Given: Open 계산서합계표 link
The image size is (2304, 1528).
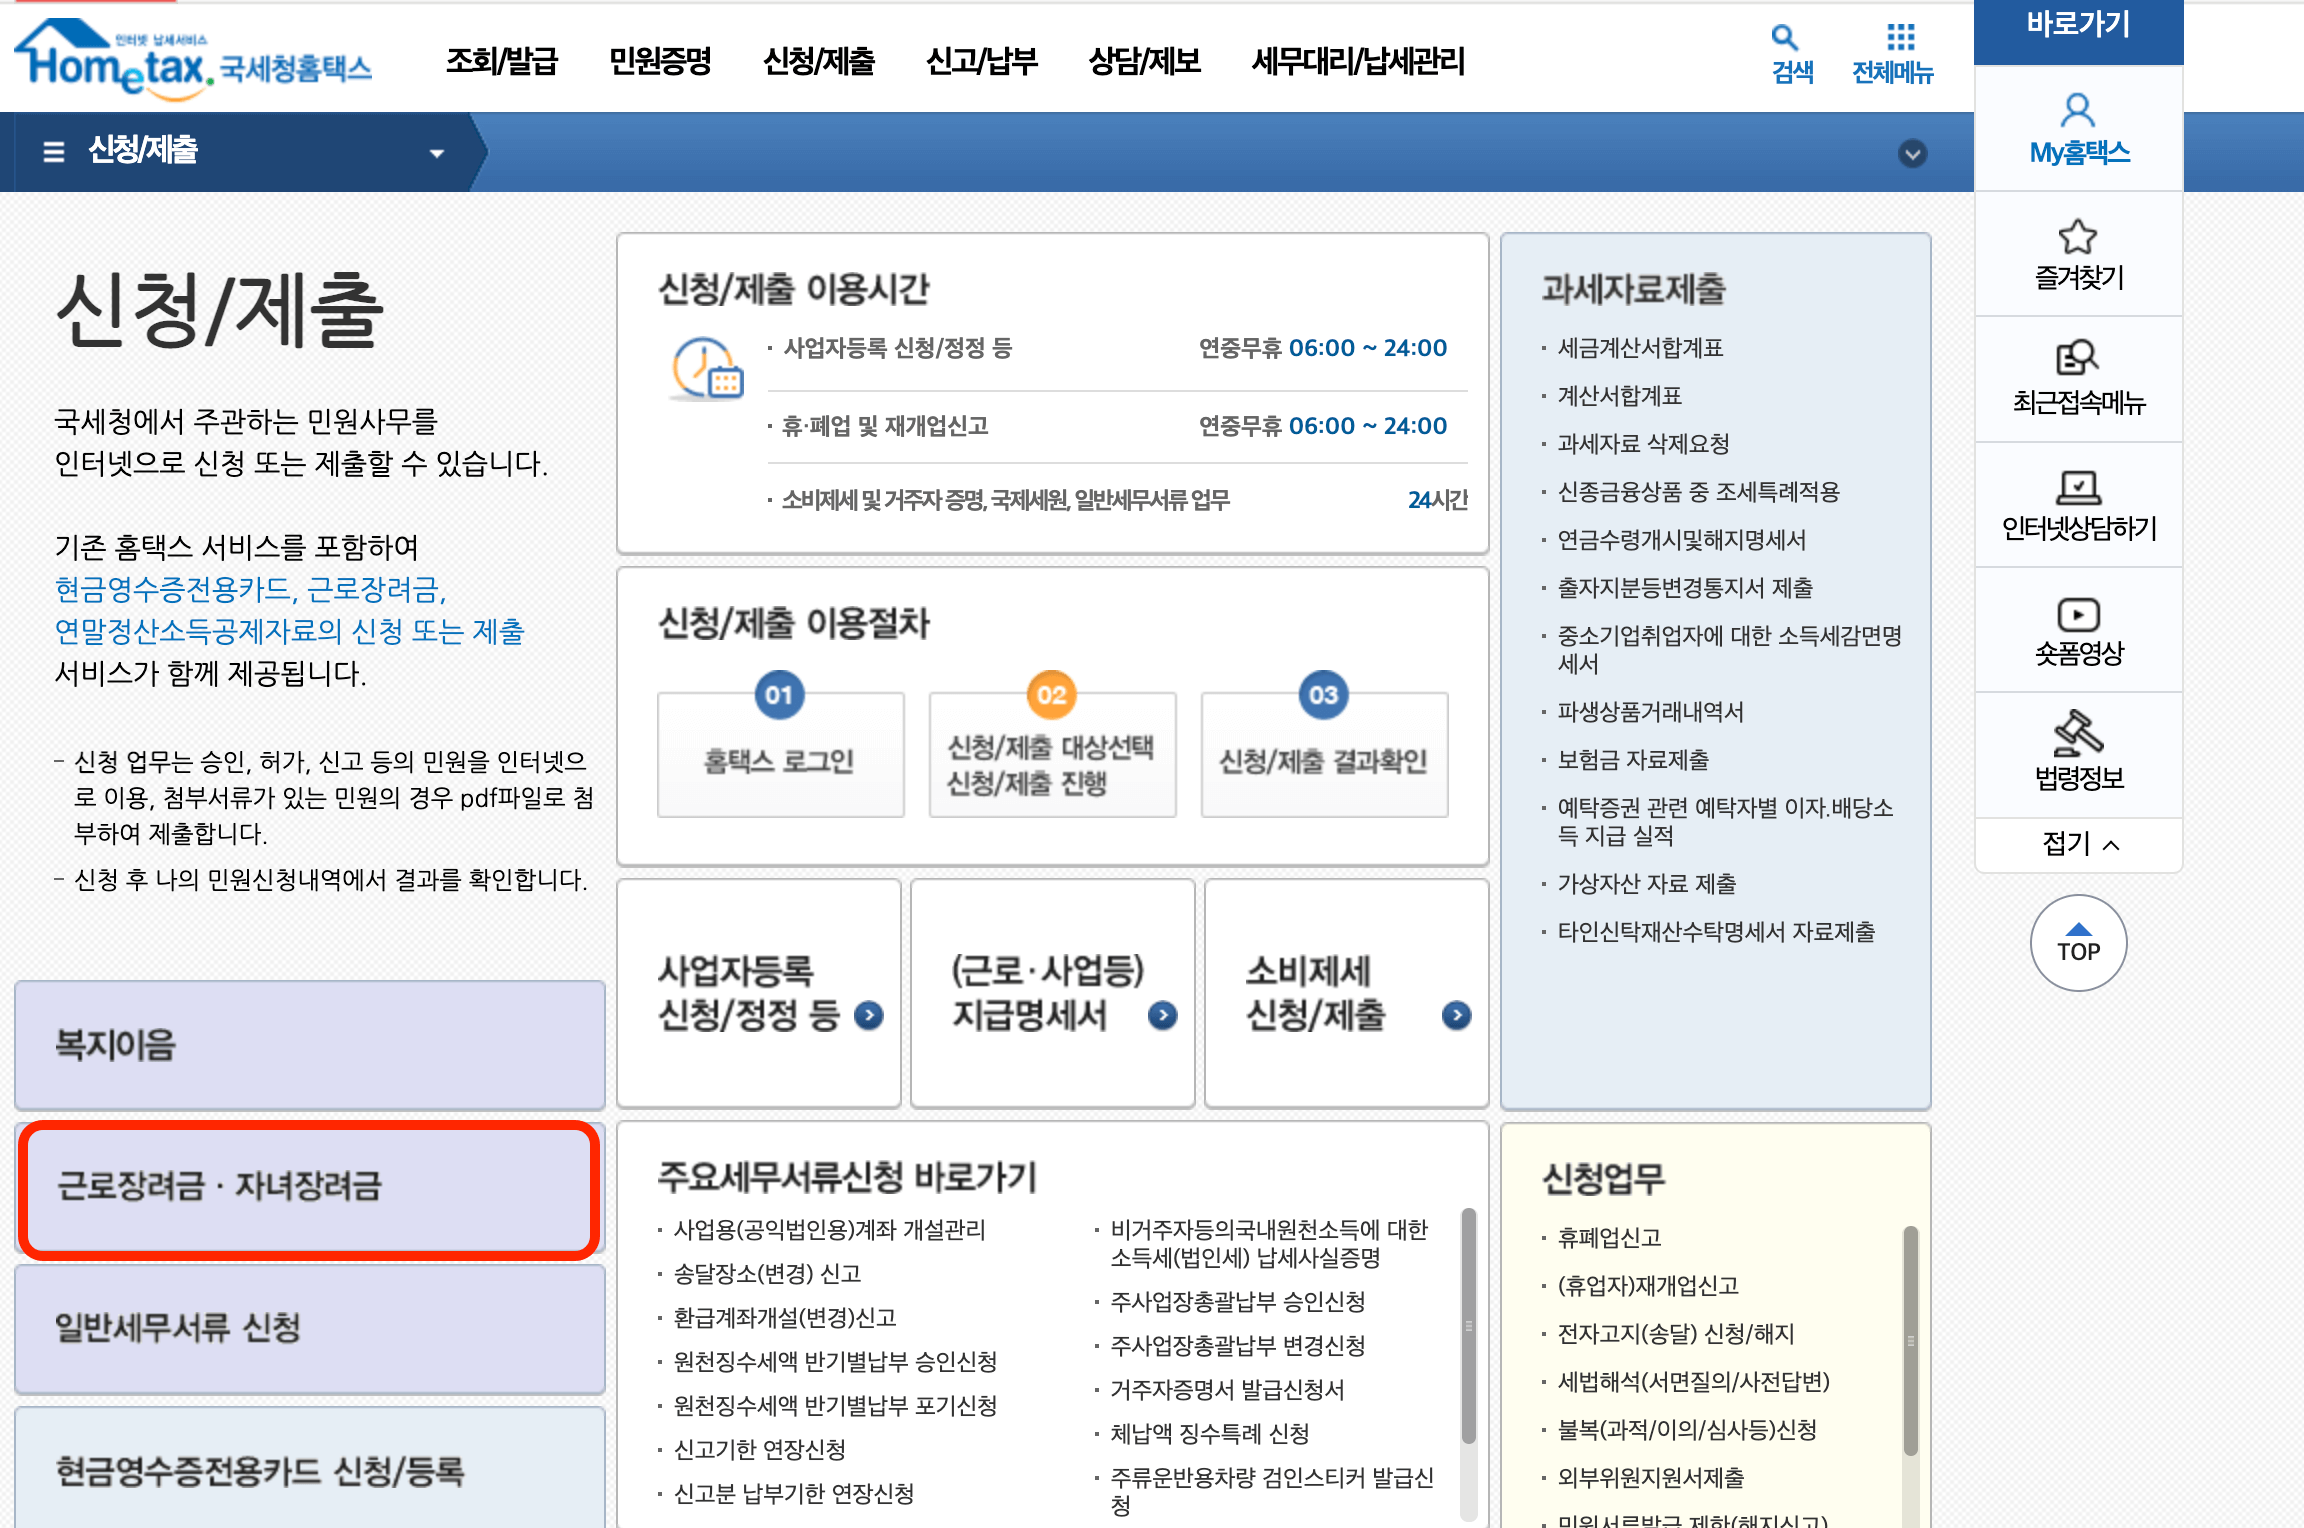Looking at the screenshot, I should tap(1619, 396).
